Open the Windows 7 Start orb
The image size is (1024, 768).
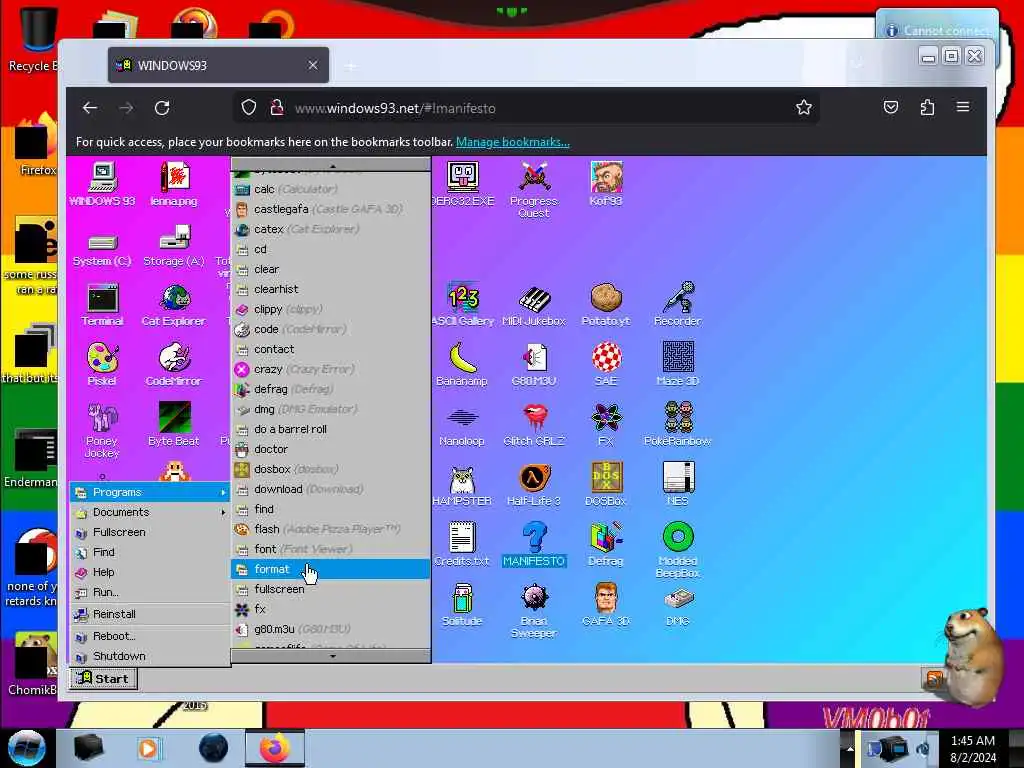[27, 748]
